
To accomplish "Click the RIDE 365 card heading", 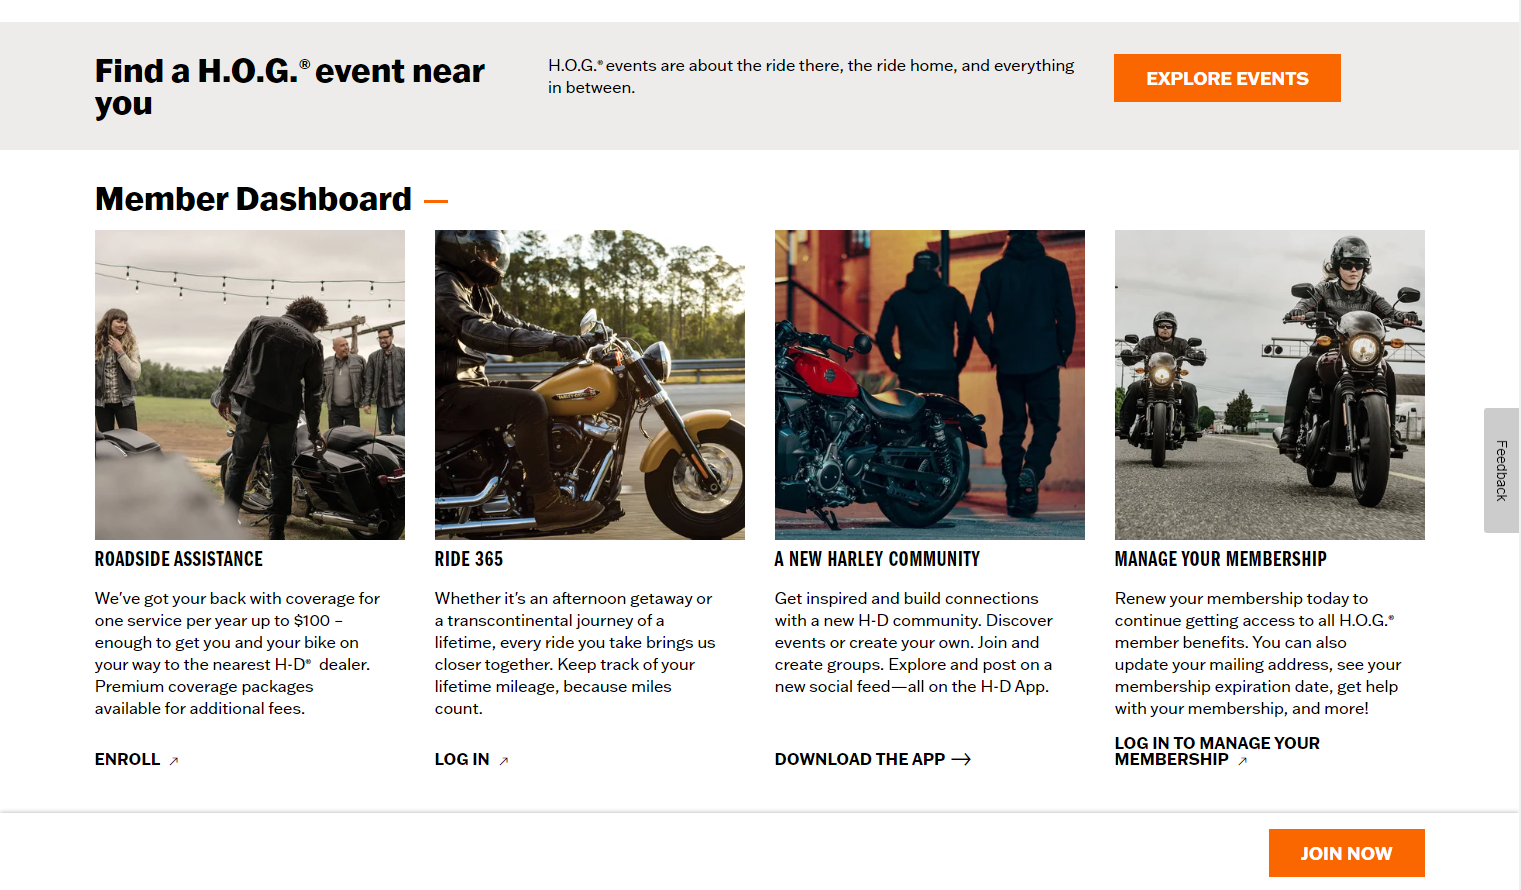I will 469,559.
